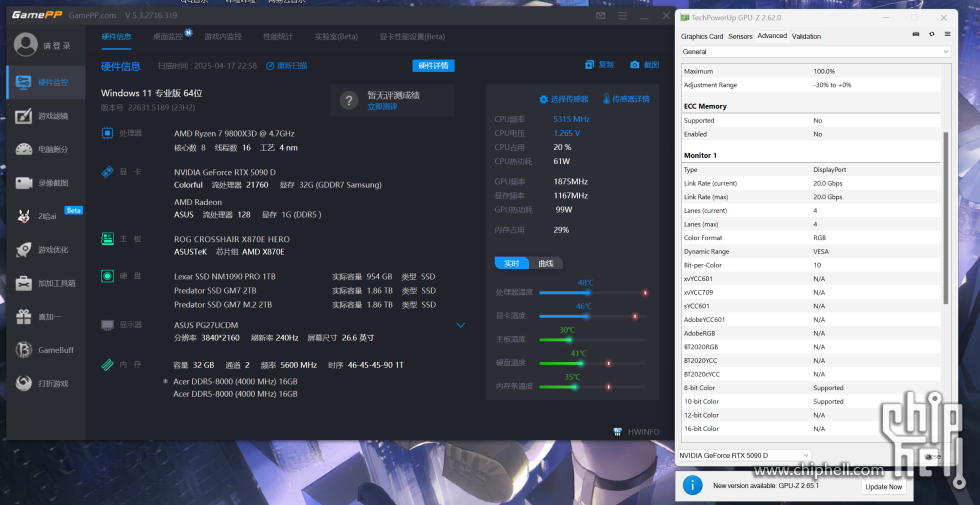This screenshot has width=980, height=505.
Task: Click the 重新扫描 rescan link
Action: pyautogui.click(x=286, y=66)
